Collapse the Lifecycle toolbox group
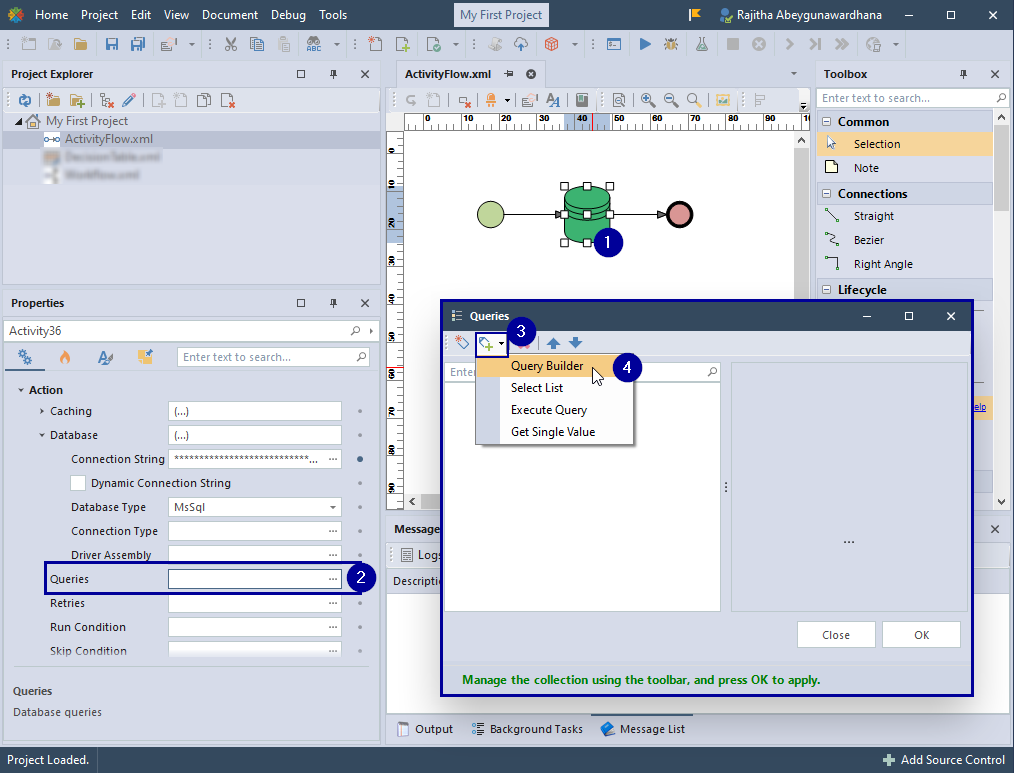1014x773 pixels. [826, 290]
